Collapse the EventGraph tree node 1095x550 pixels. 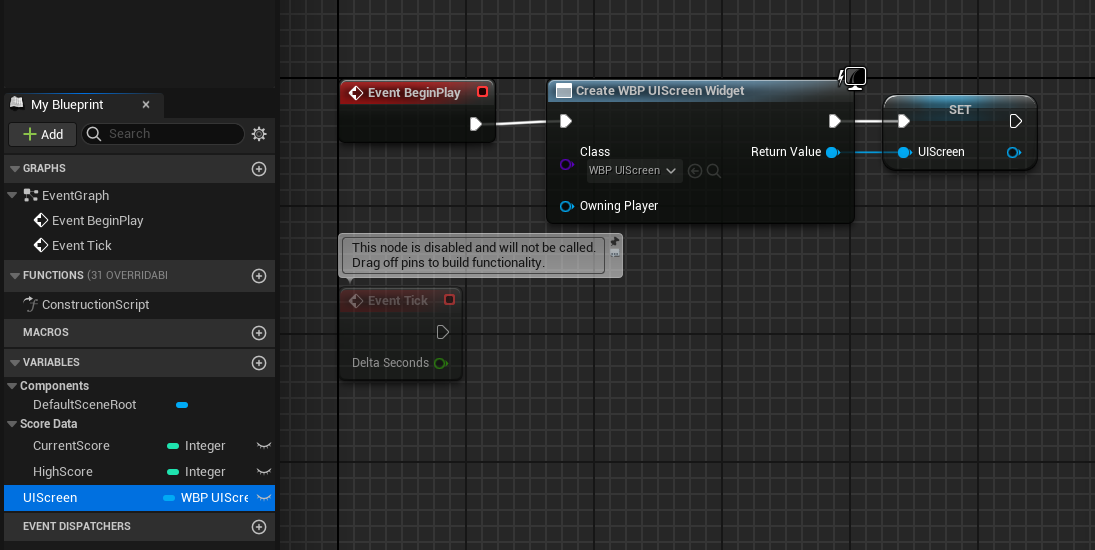pyautogui.click(x=12, y=195)
